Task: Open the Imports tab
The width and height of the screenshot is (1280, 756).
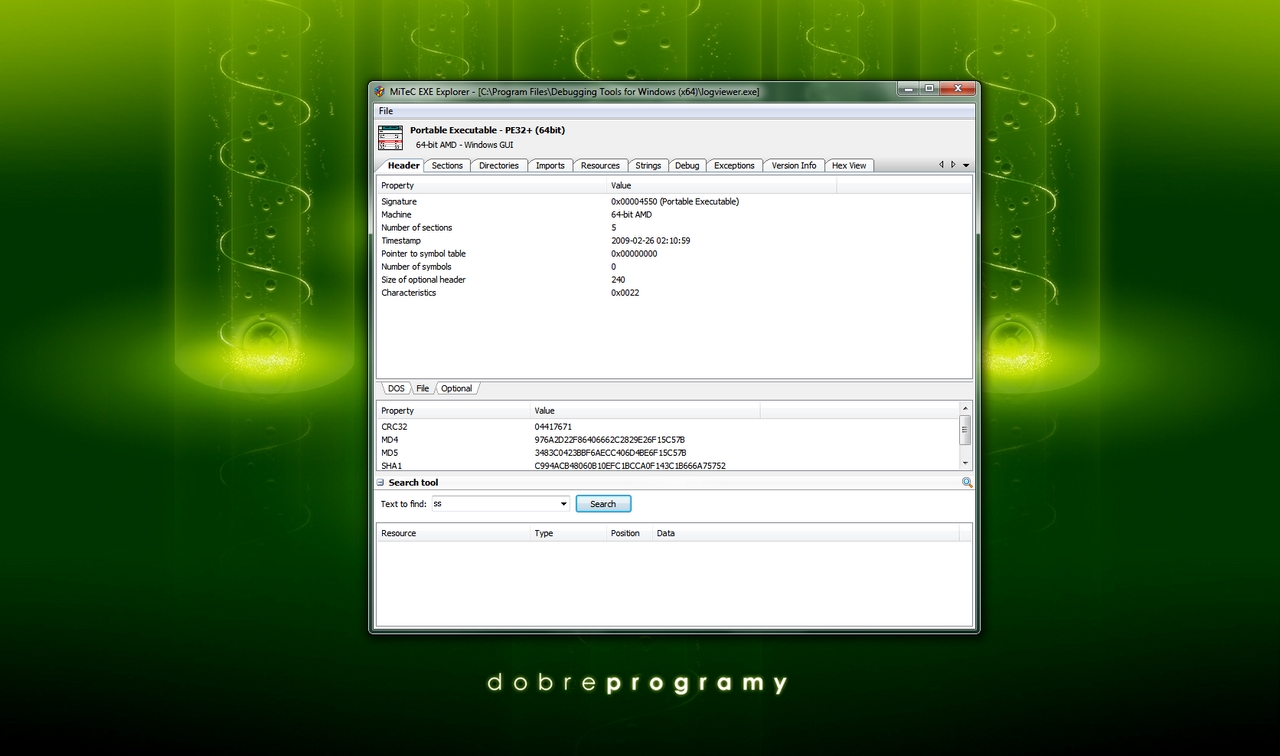Action: [x=549, y=166]
